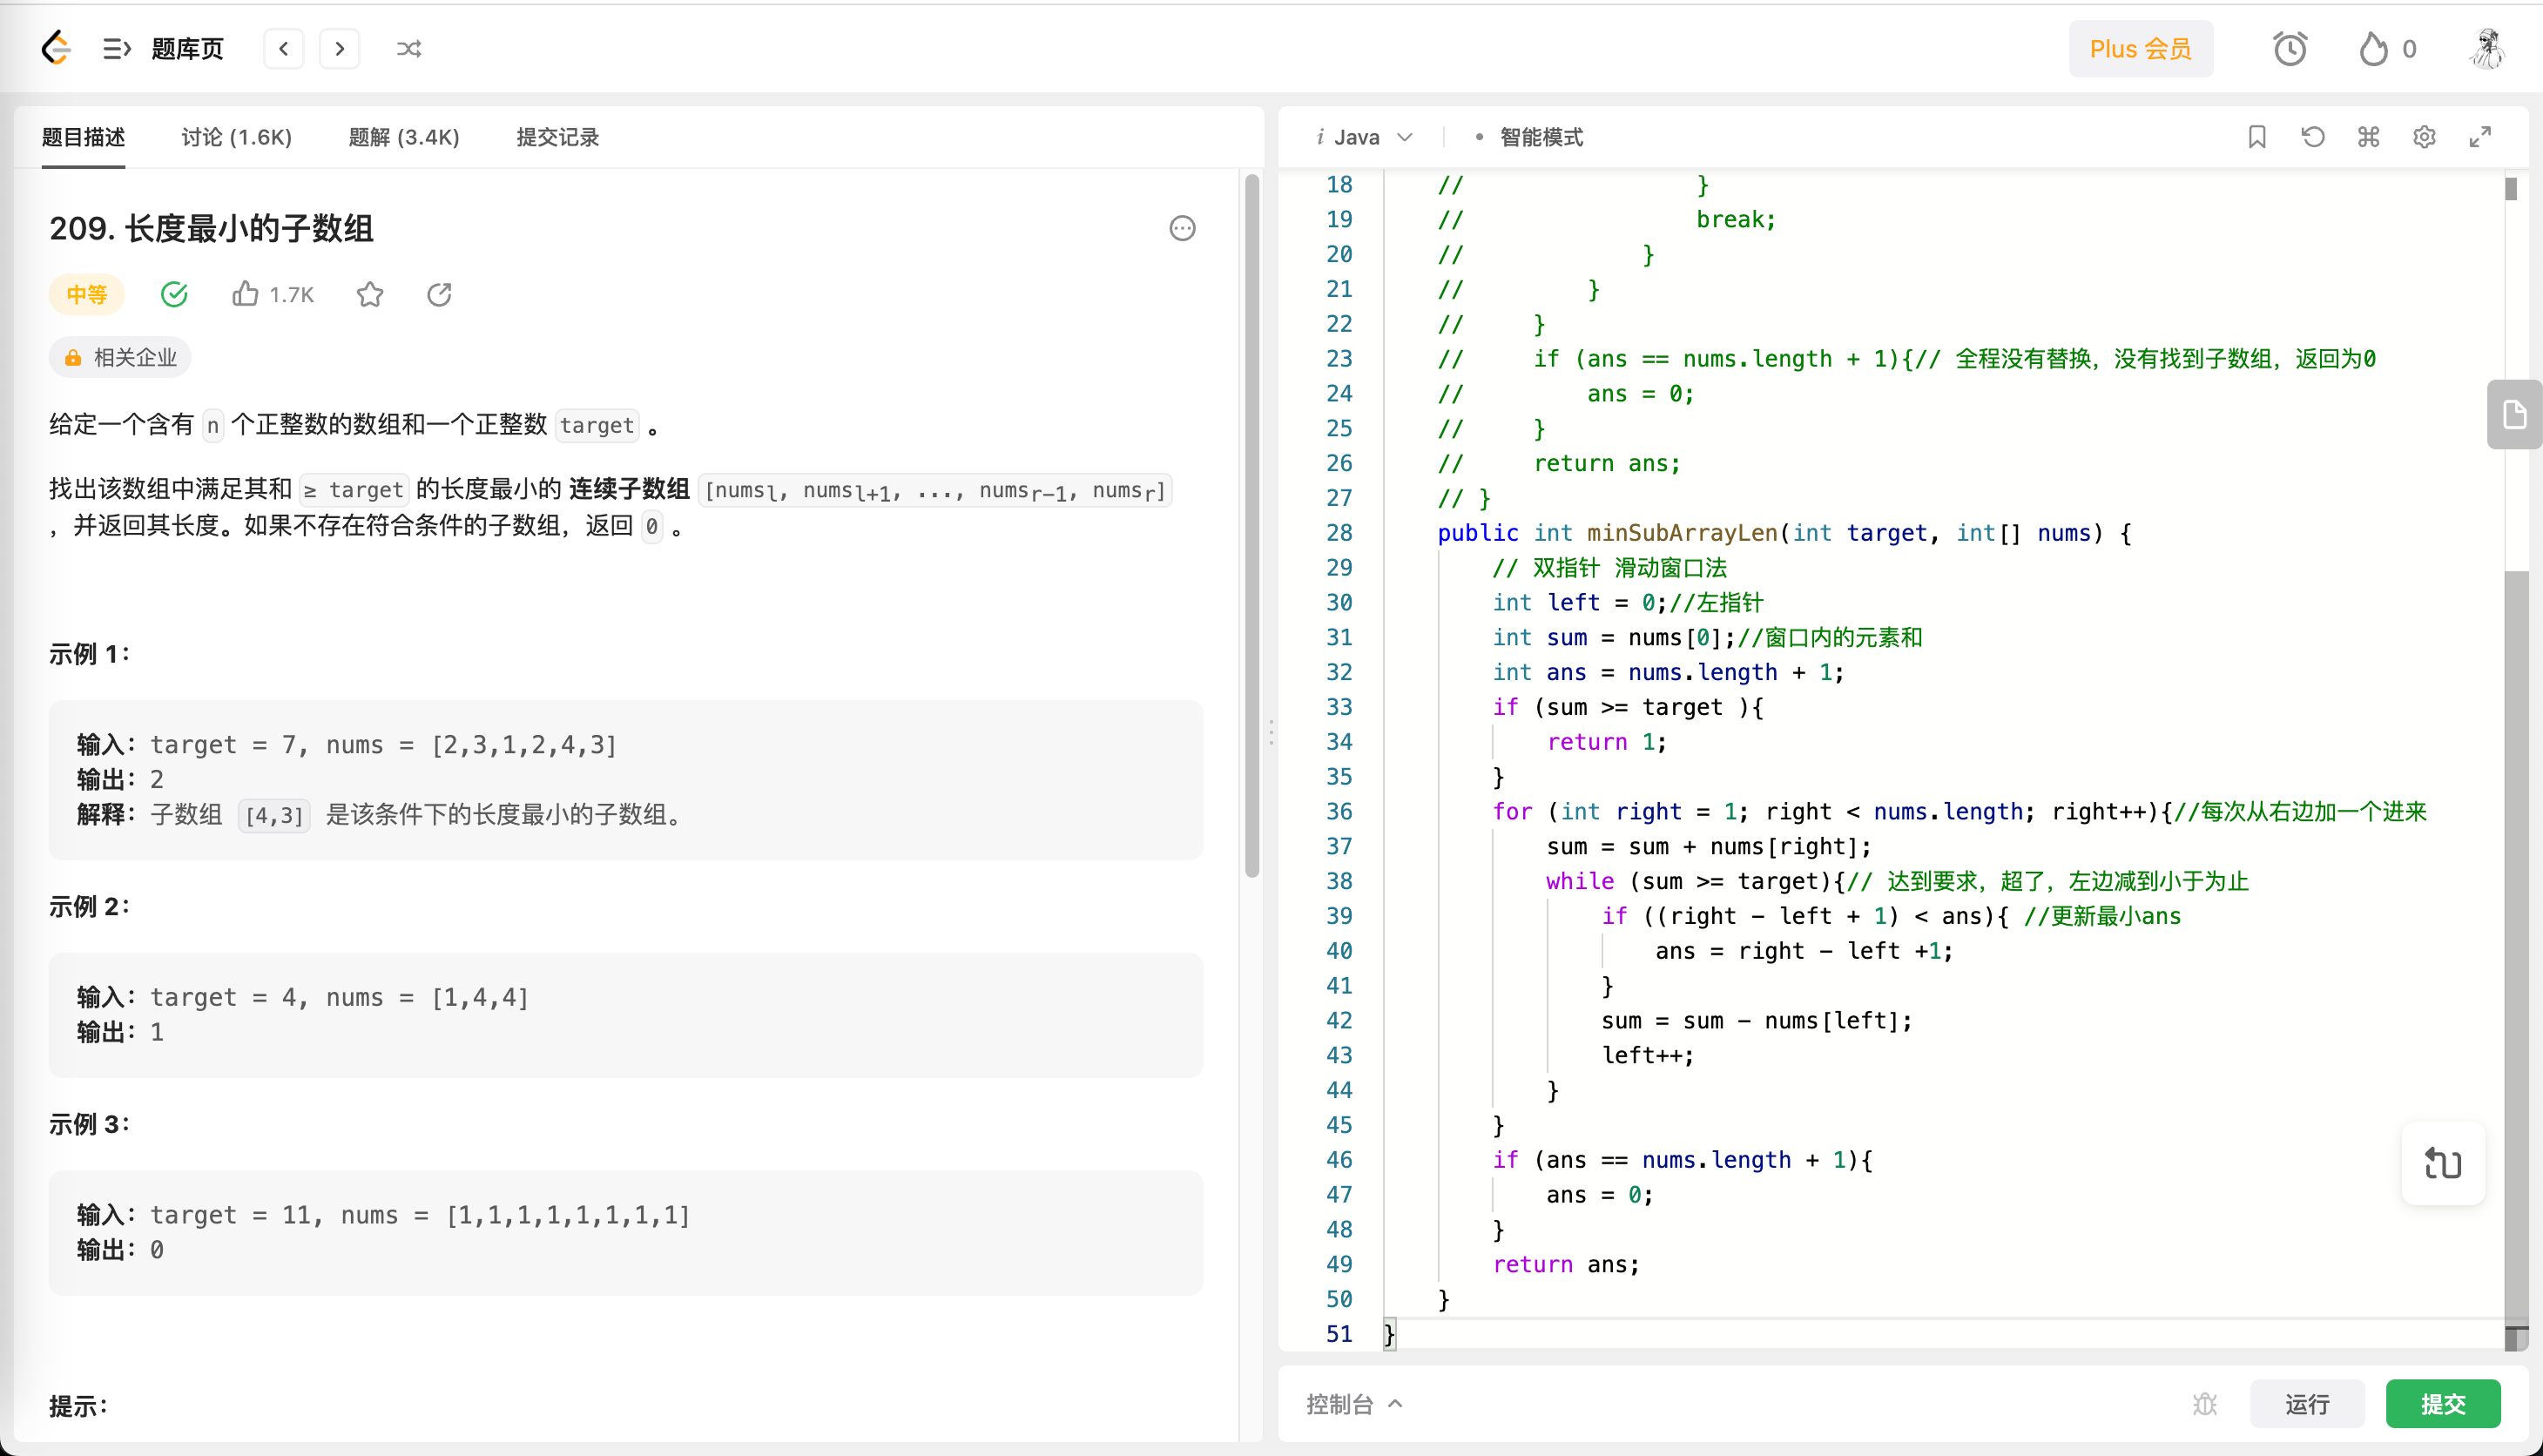This screenshot has width=2543, height=1456.
Task: Open the timer clock icon
Action: (2289, 48)
